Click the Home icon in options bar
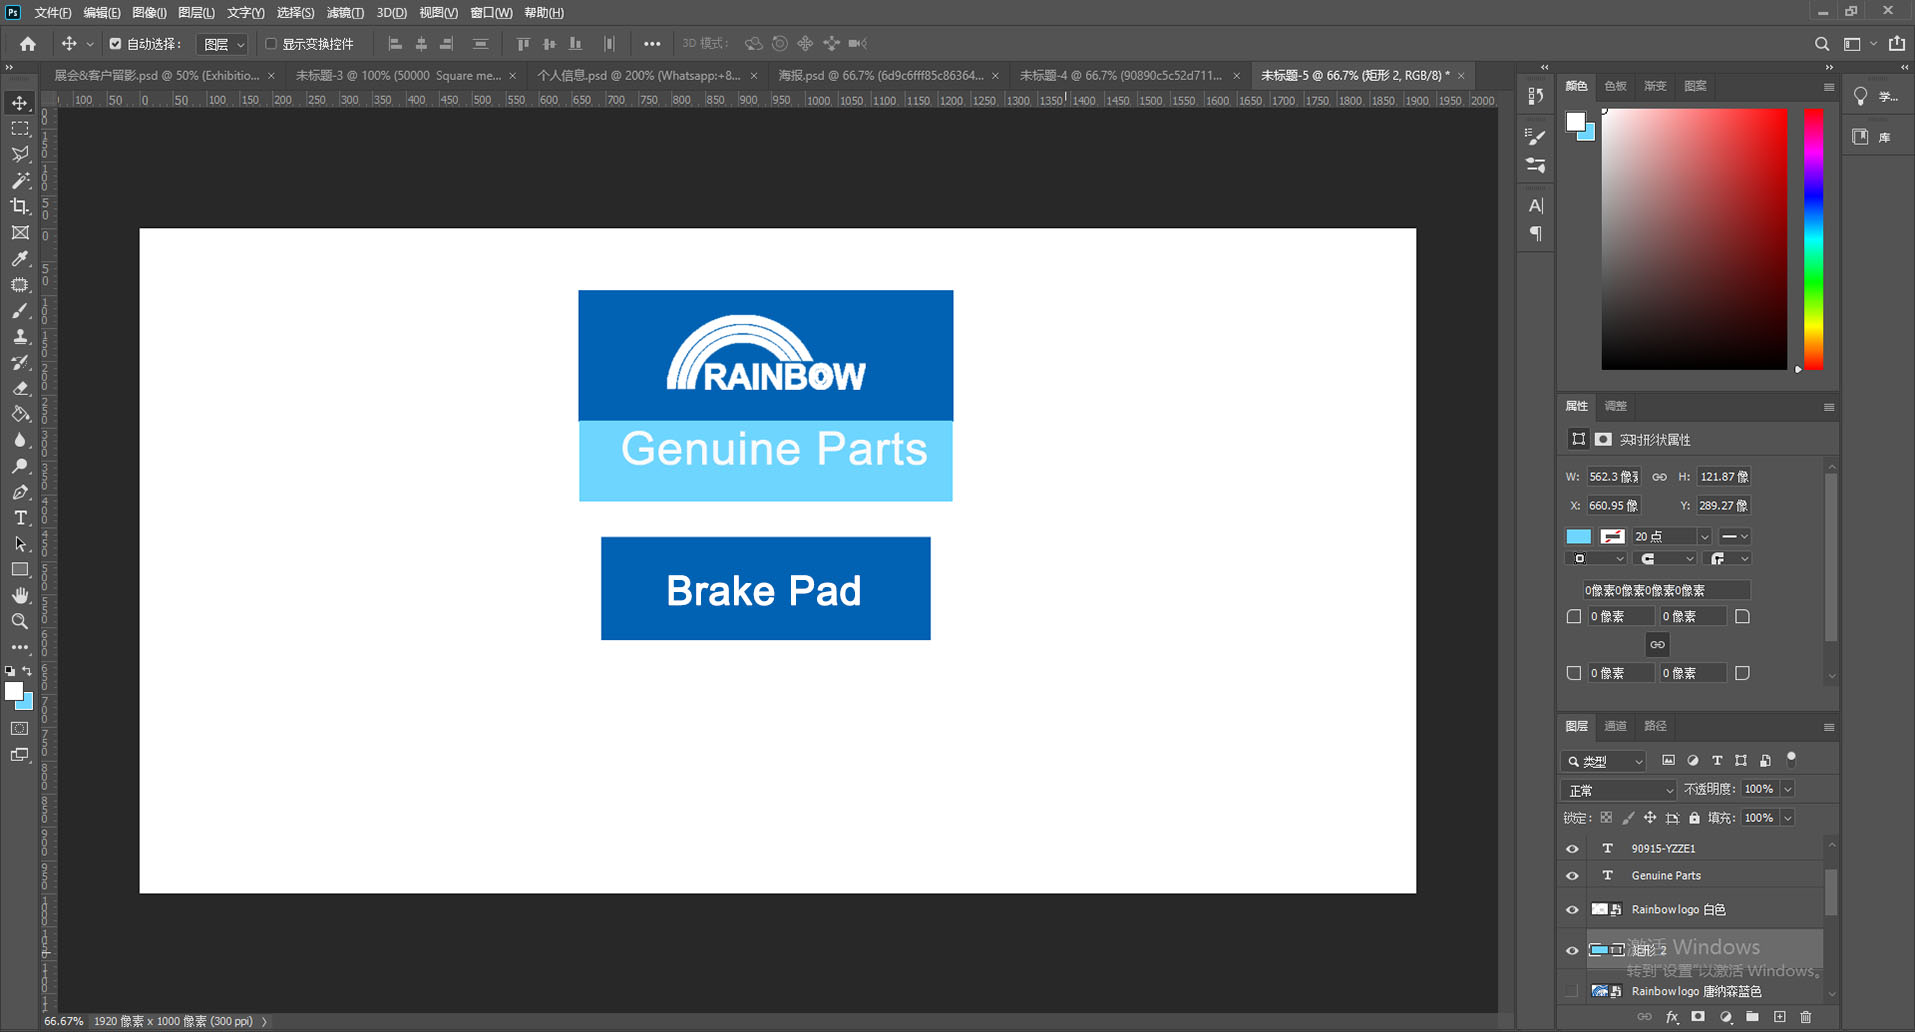This screenshot has width=1915, height=1032. (x=28, y=44)
